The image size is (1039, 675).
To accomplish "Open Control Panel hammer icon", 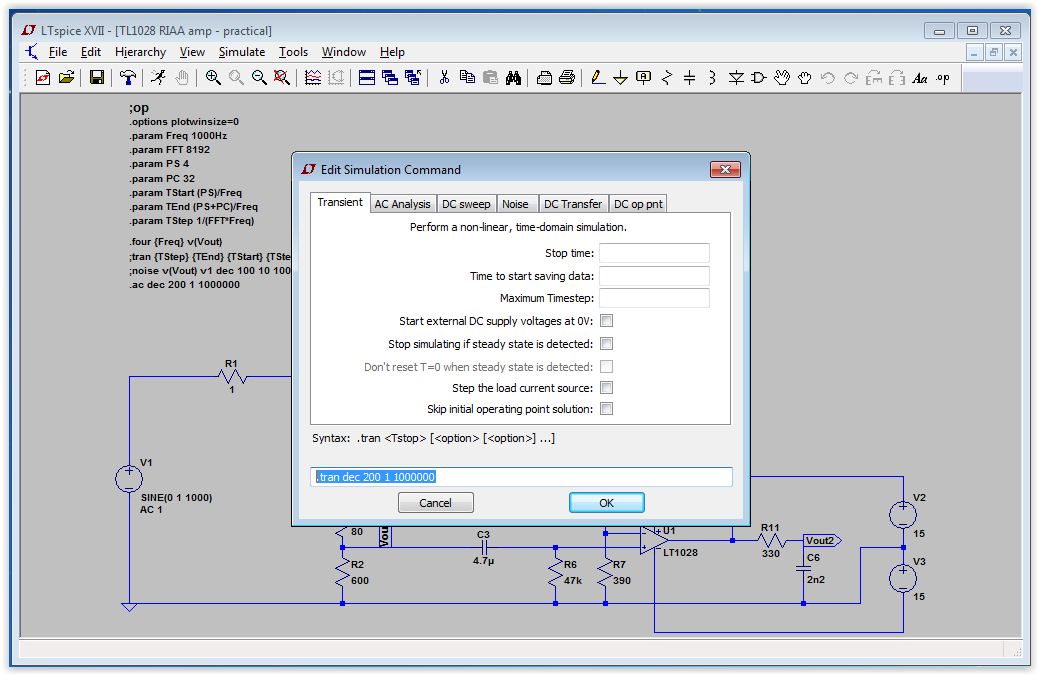I will (128, 78).
